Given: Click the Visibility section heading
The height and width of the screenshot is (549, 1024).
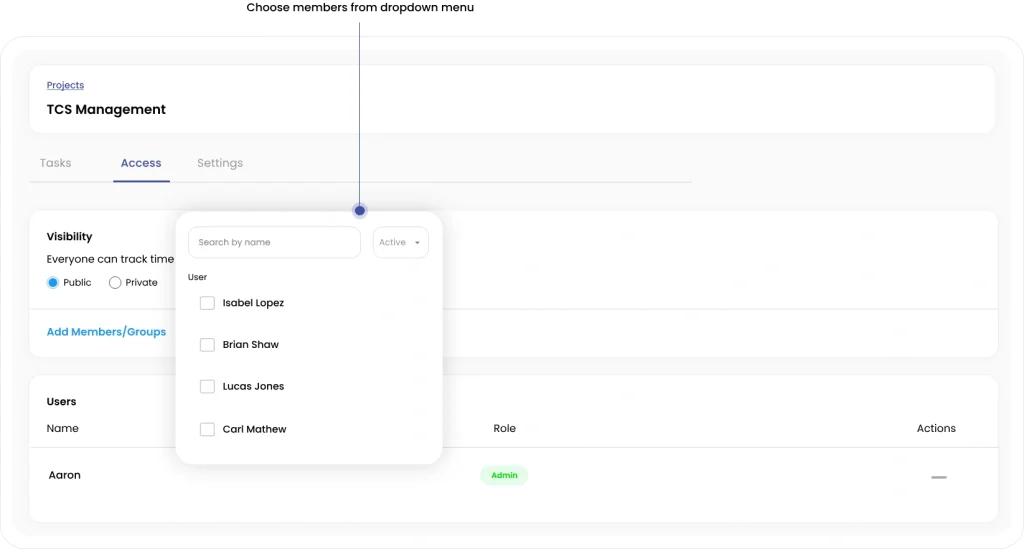Looking at the screenshot, I should coord(69,236).
